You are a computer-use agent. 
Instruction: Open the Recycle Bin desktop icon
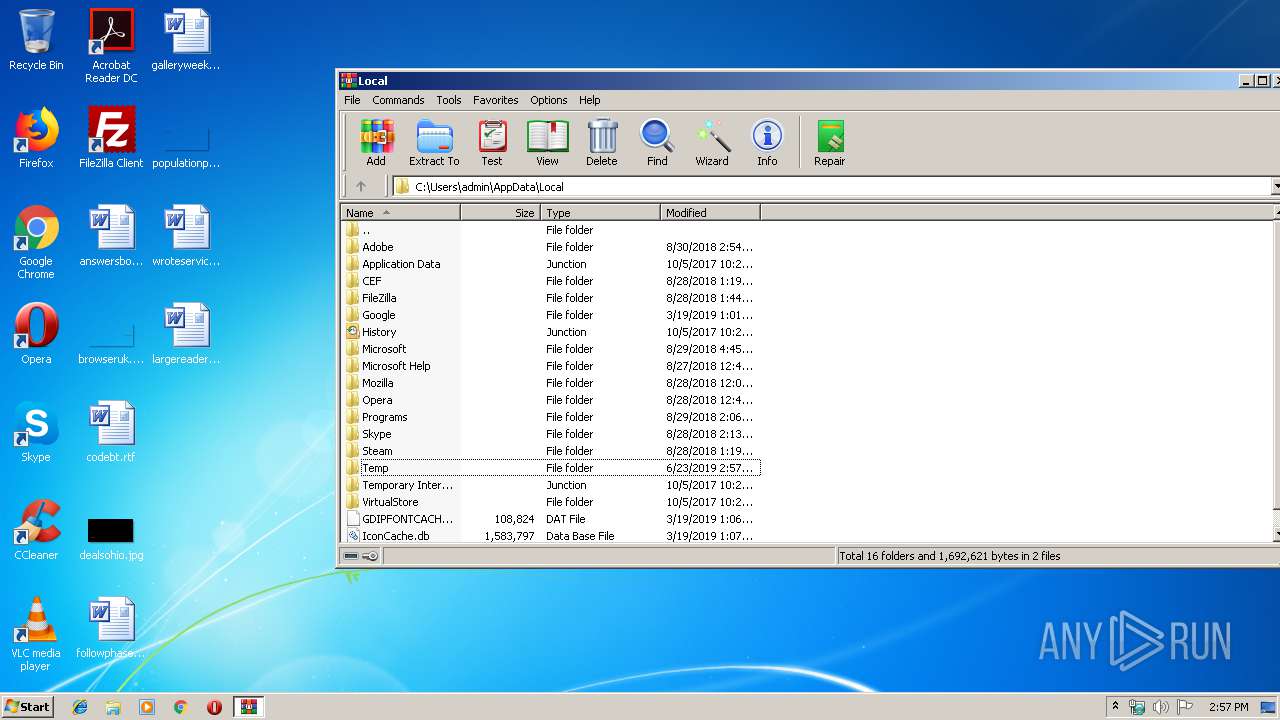(x=36, y=40)
